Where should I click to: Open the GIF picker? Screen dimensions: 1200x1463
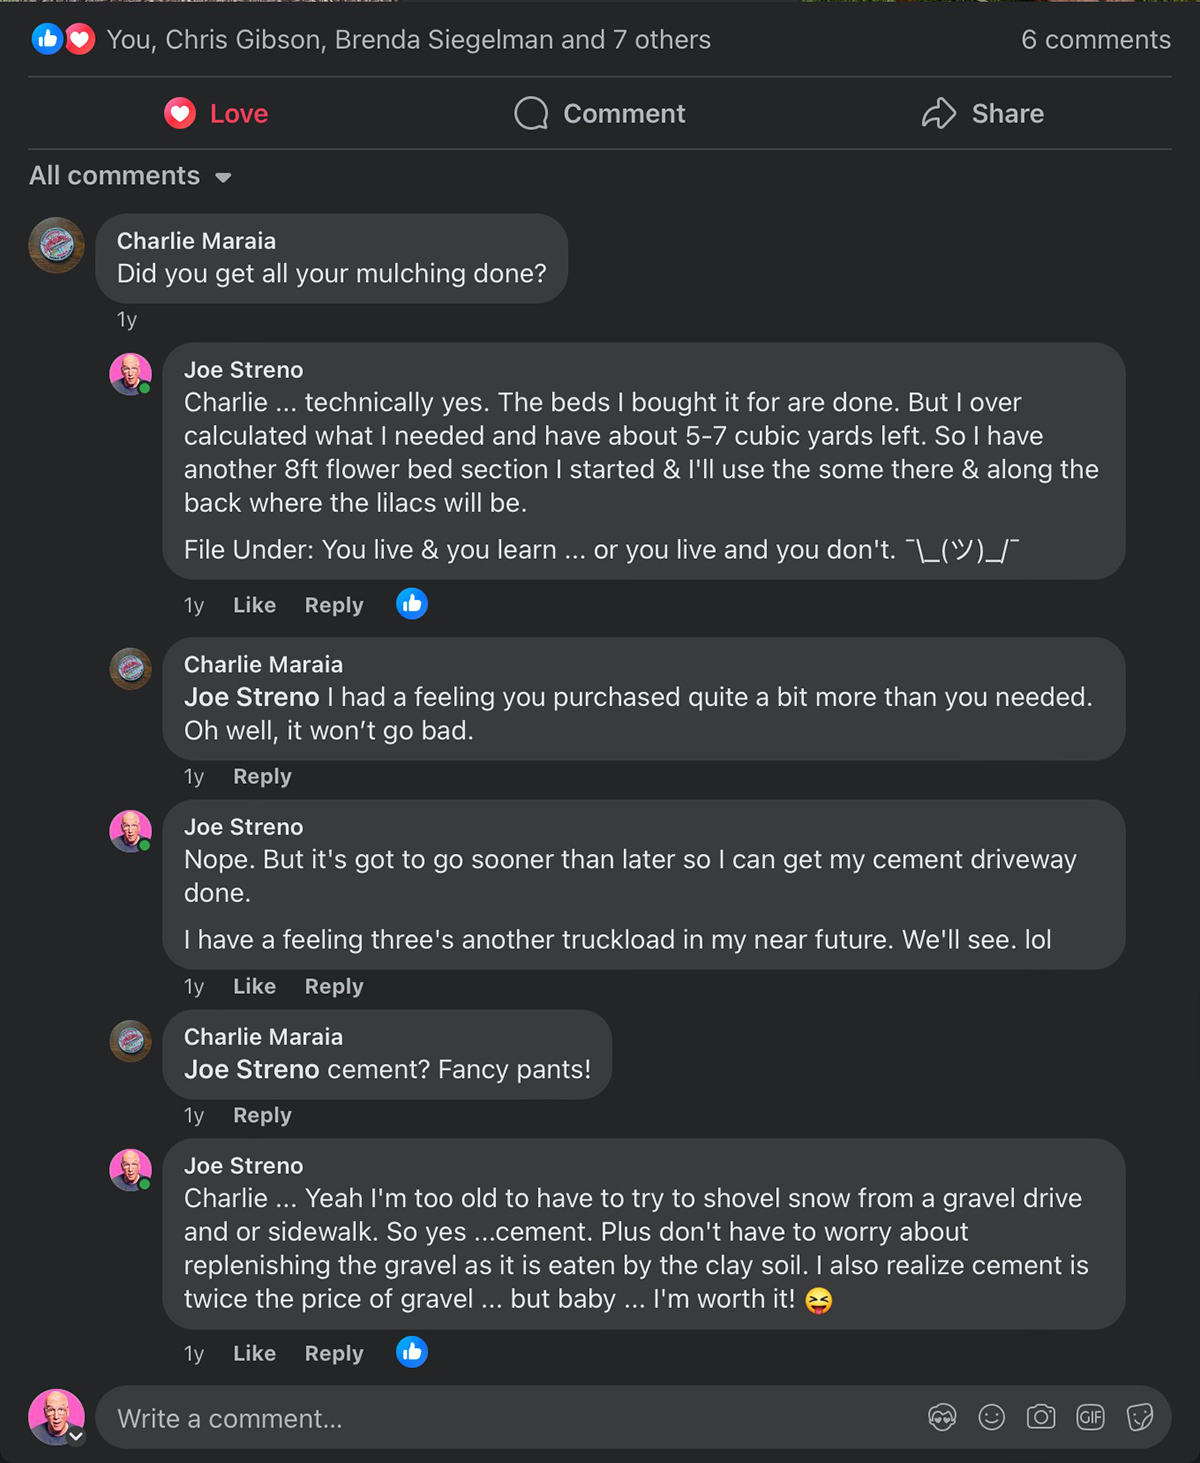point(1090,1417)
